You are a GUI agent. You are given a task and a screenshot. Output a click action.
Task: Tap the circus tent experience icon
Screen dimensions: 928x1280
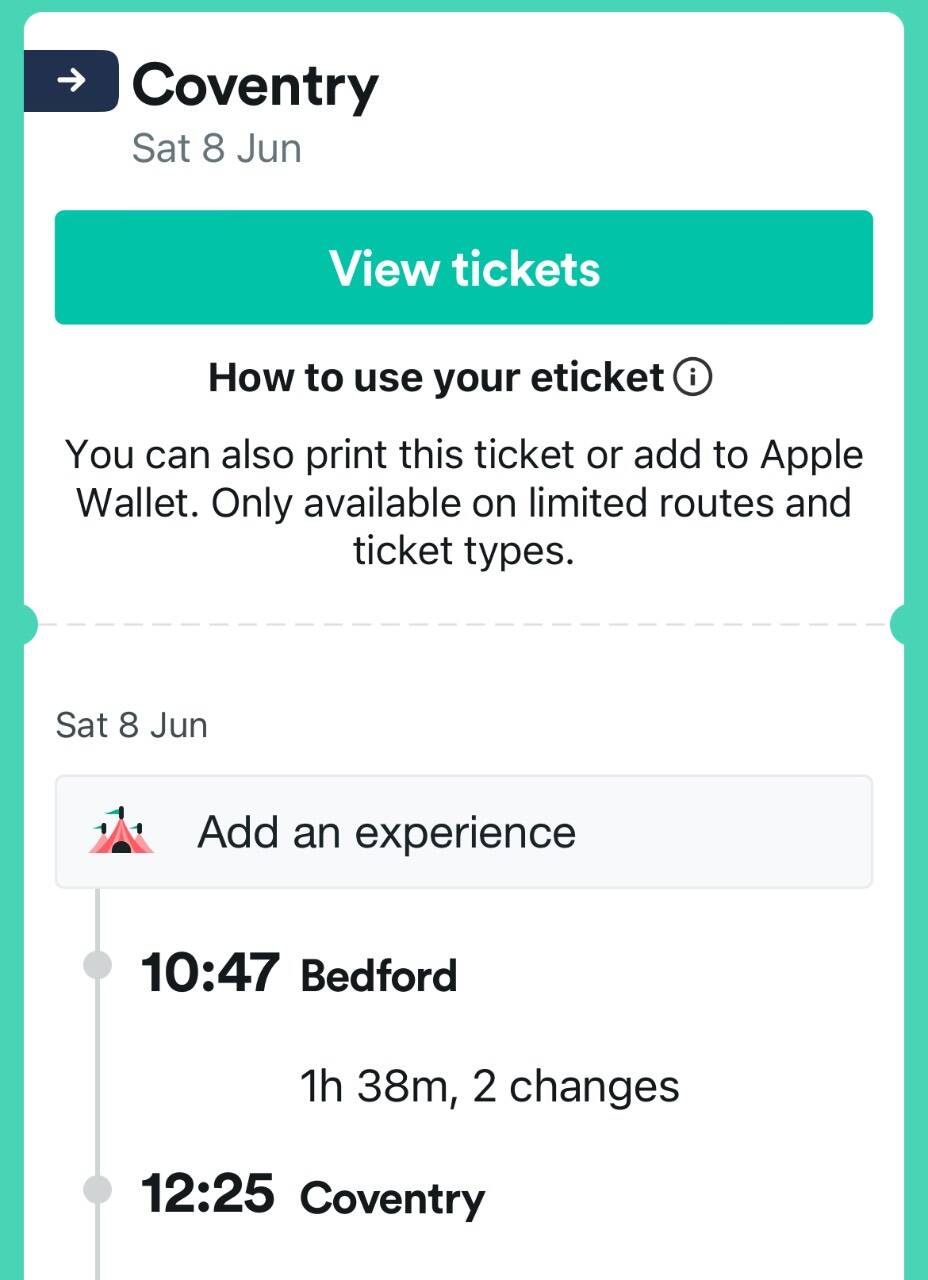click(121, 831)
